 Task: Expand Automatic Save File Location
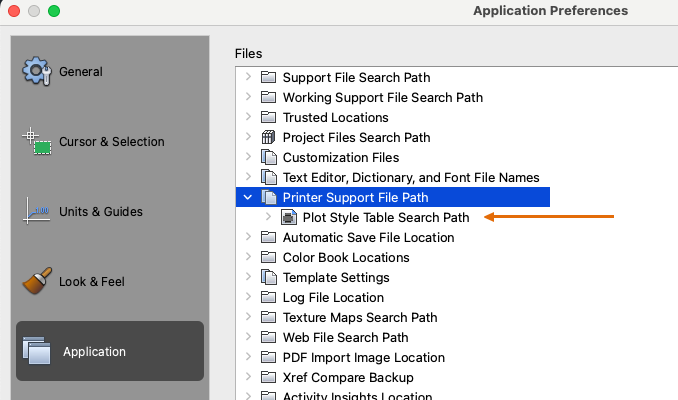[248, 237]
